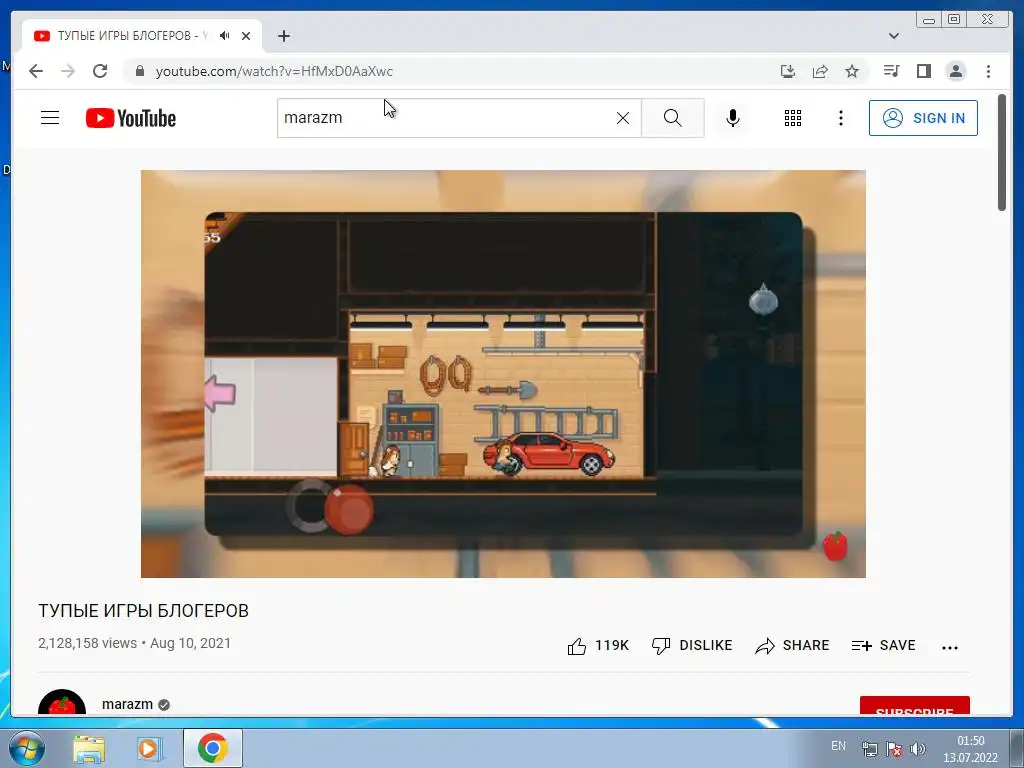The image size is (1024, 768).
Task: Open the EN language indicator
Action: 839,746
